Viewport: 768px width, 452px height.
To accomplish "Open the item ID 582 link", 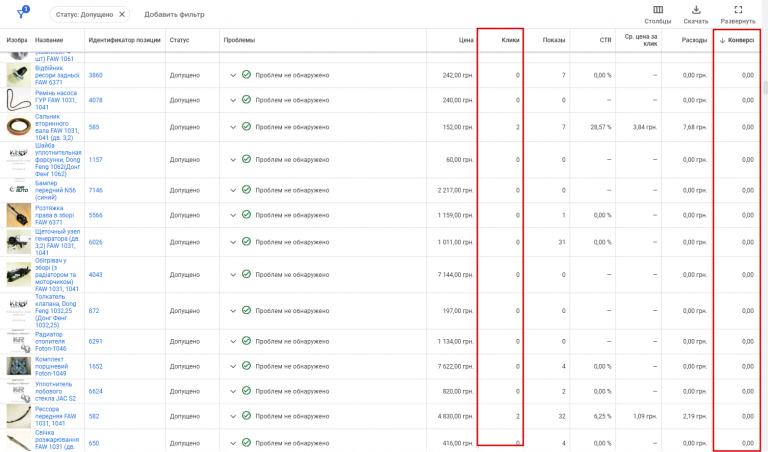I will 94,416.
